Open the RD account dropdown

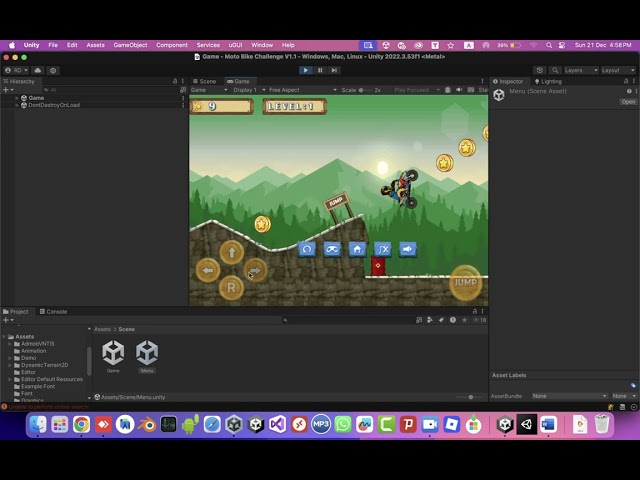click(16, 70)
